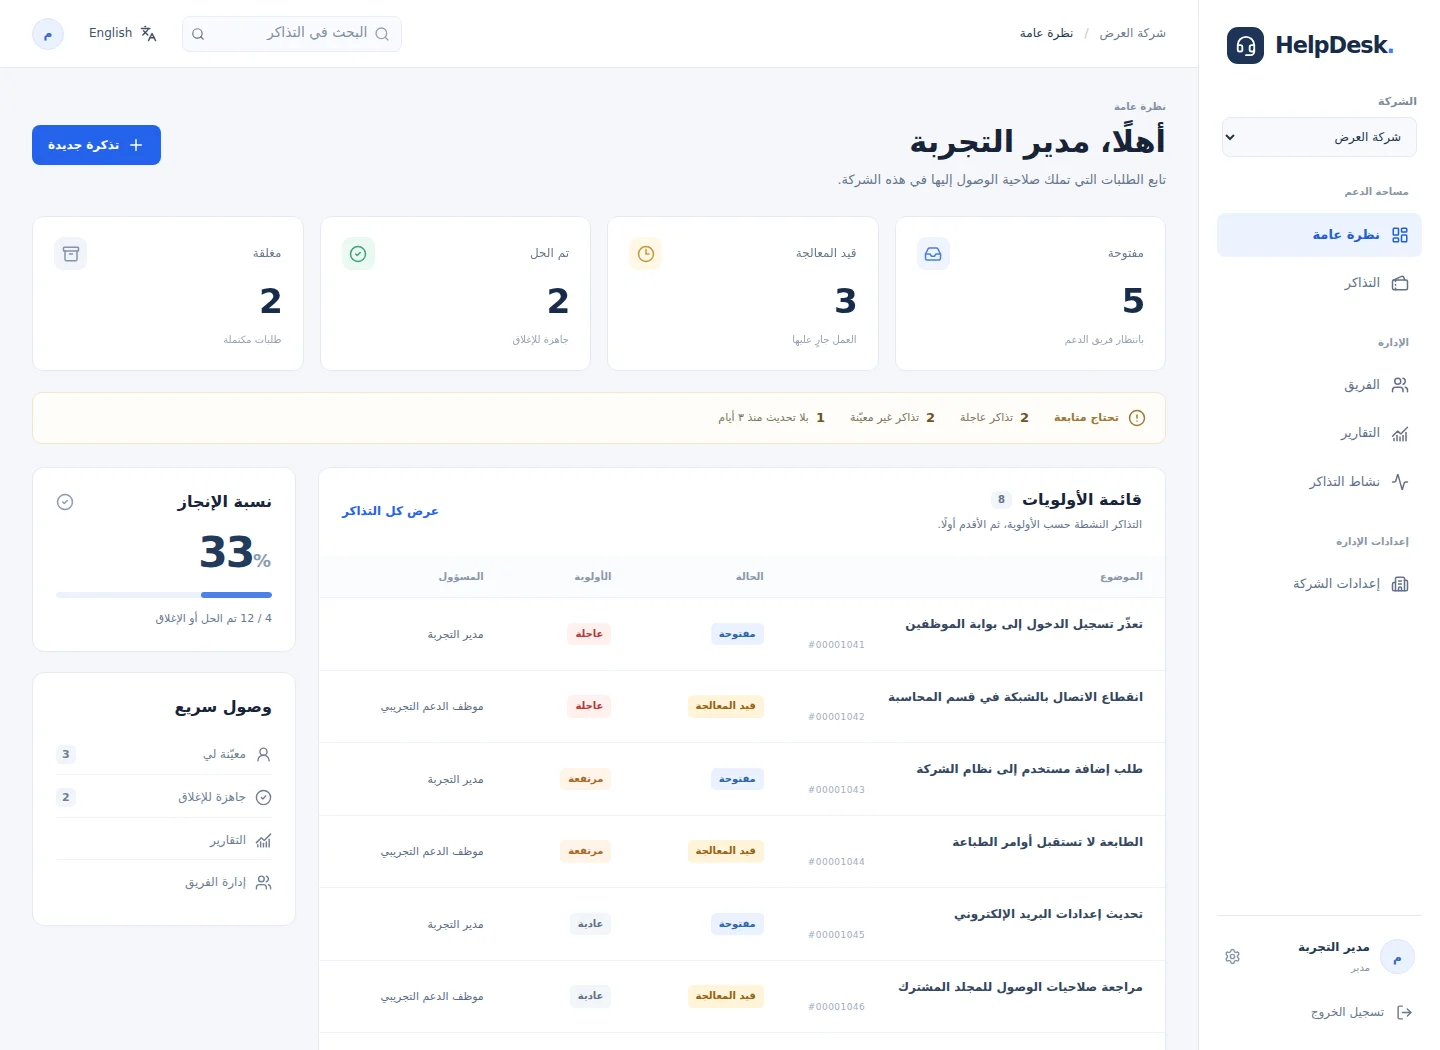1440x1050 pixels.
Task: Click the بلا تحديث منذ ٣ أيام entry
Action: [771, 418]
